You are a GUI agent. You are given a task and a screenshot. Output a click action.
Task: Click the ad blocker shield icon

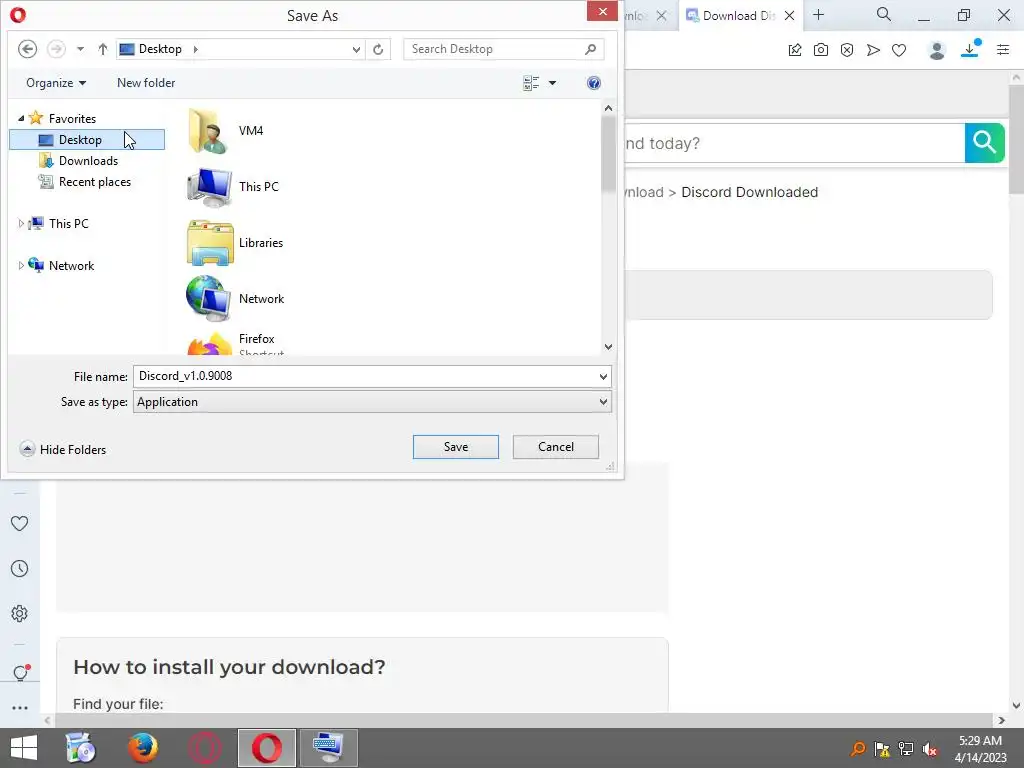847,50
